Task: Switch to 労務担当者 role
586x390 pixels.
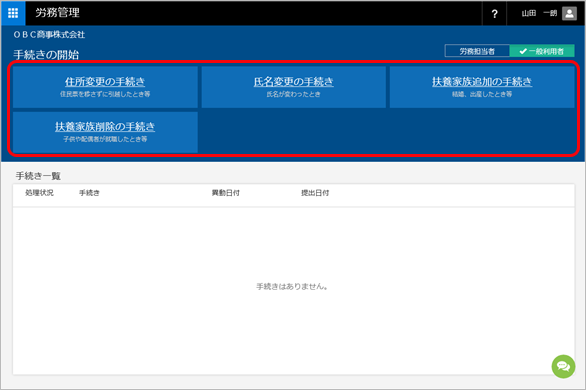Action: [x=477, y=51]
